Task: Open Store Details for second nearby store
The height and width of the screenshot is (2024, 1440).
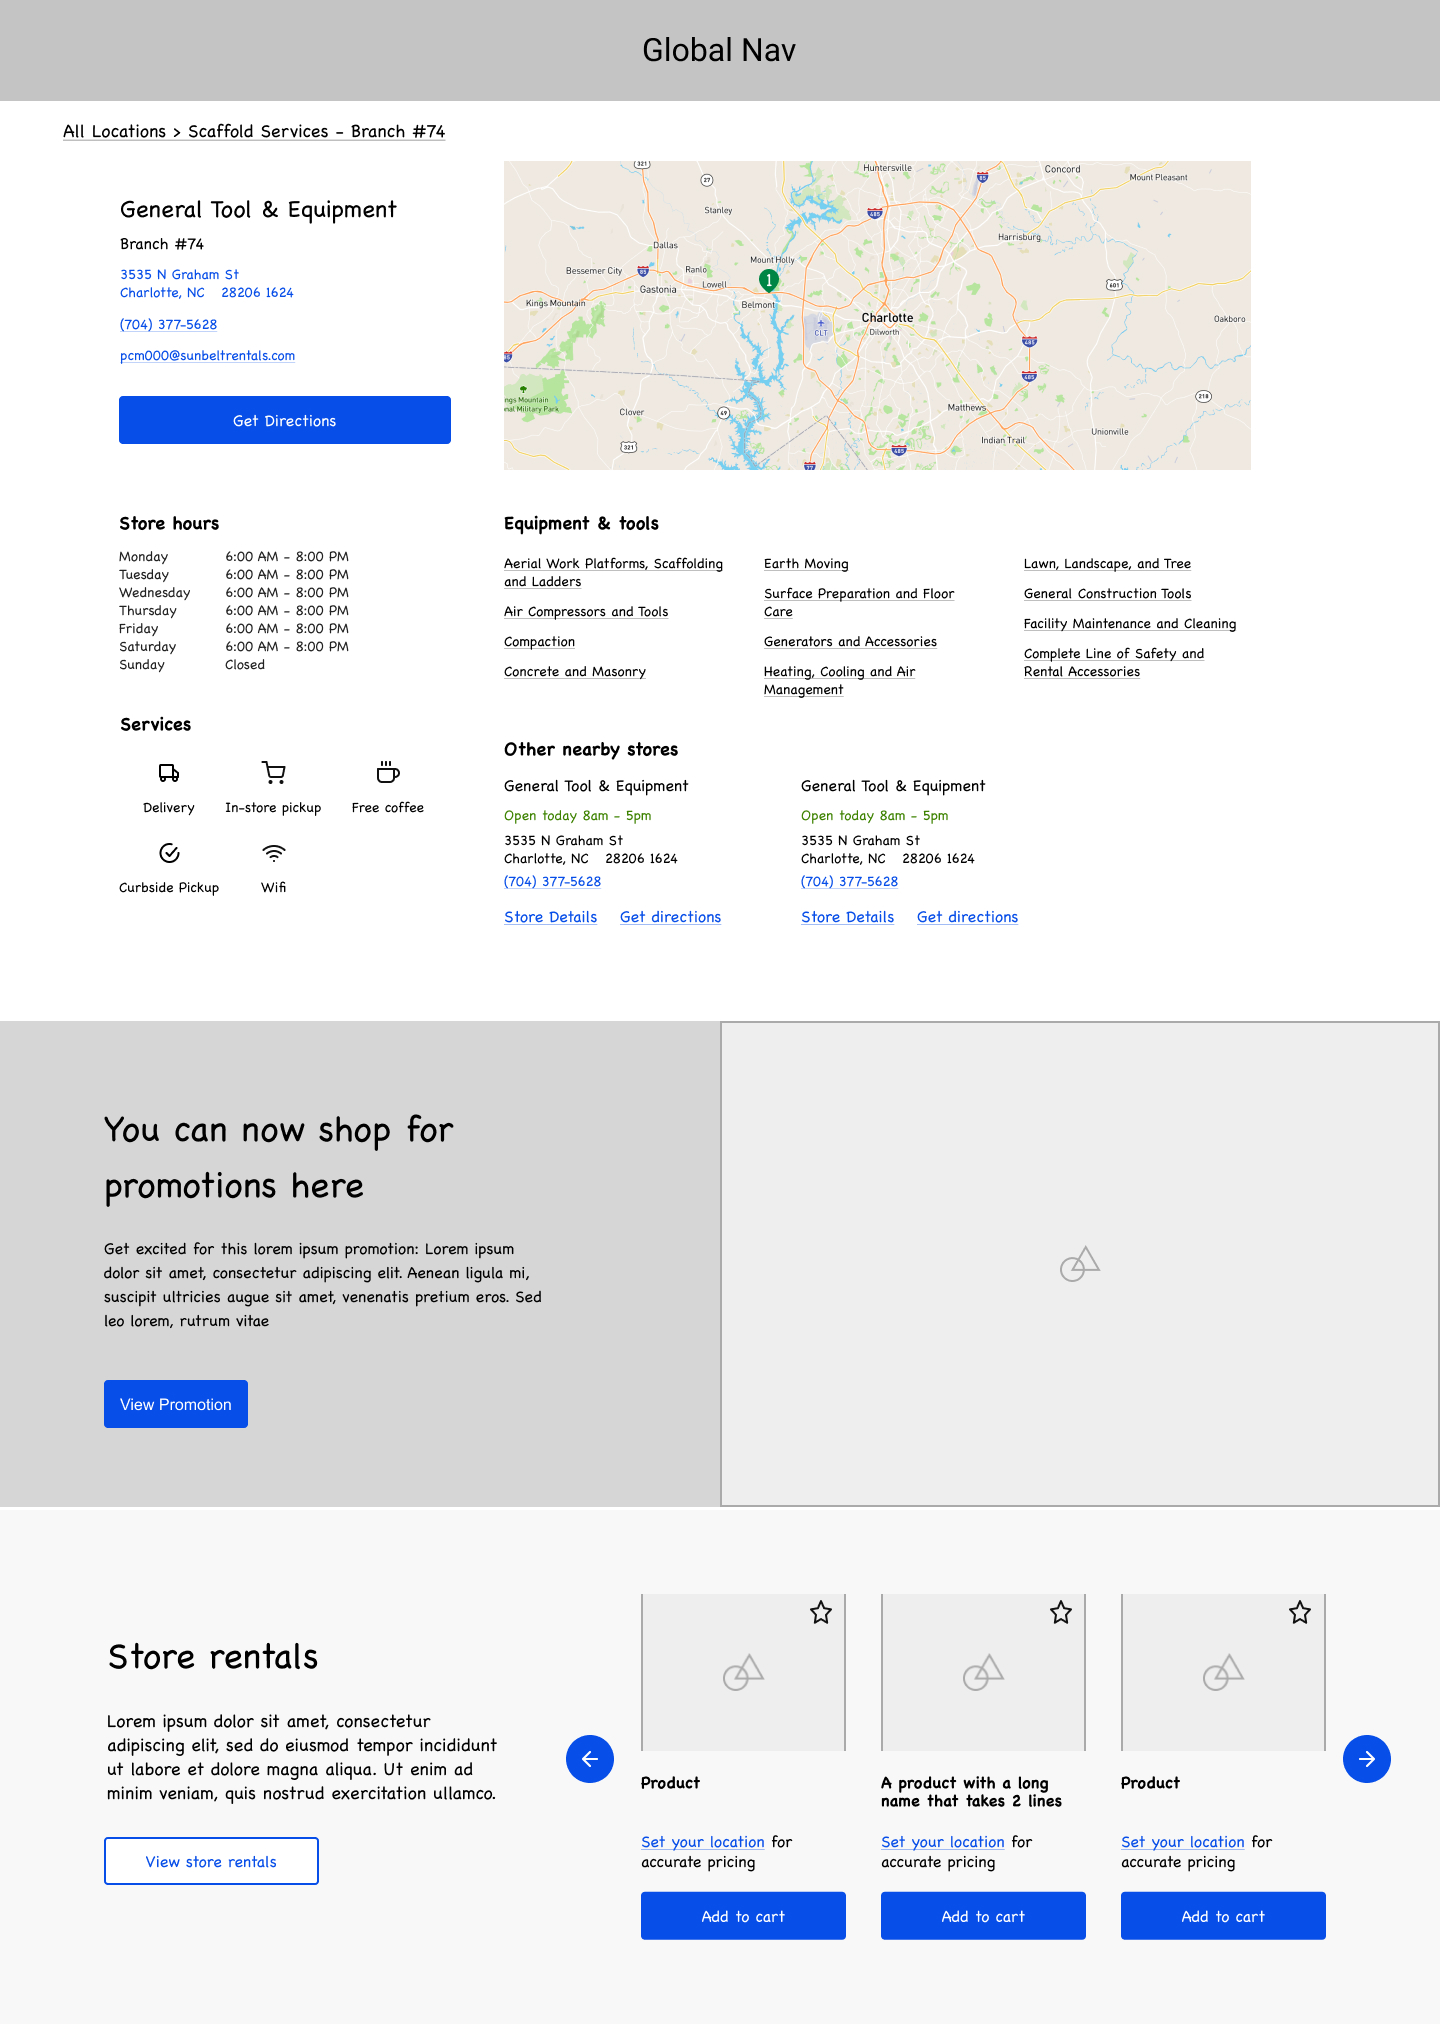Action: [847, 917]
